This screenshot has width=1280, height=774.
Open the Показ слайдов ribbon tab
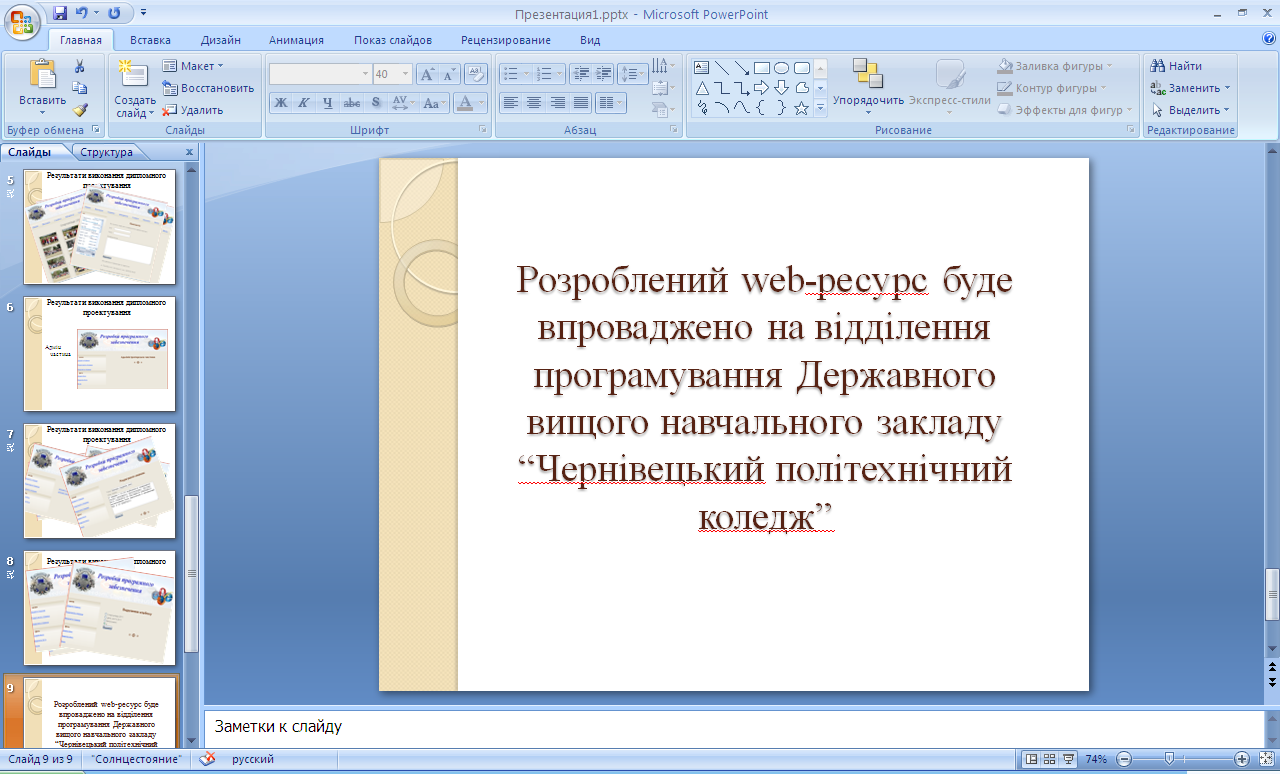tap(393, 40)
